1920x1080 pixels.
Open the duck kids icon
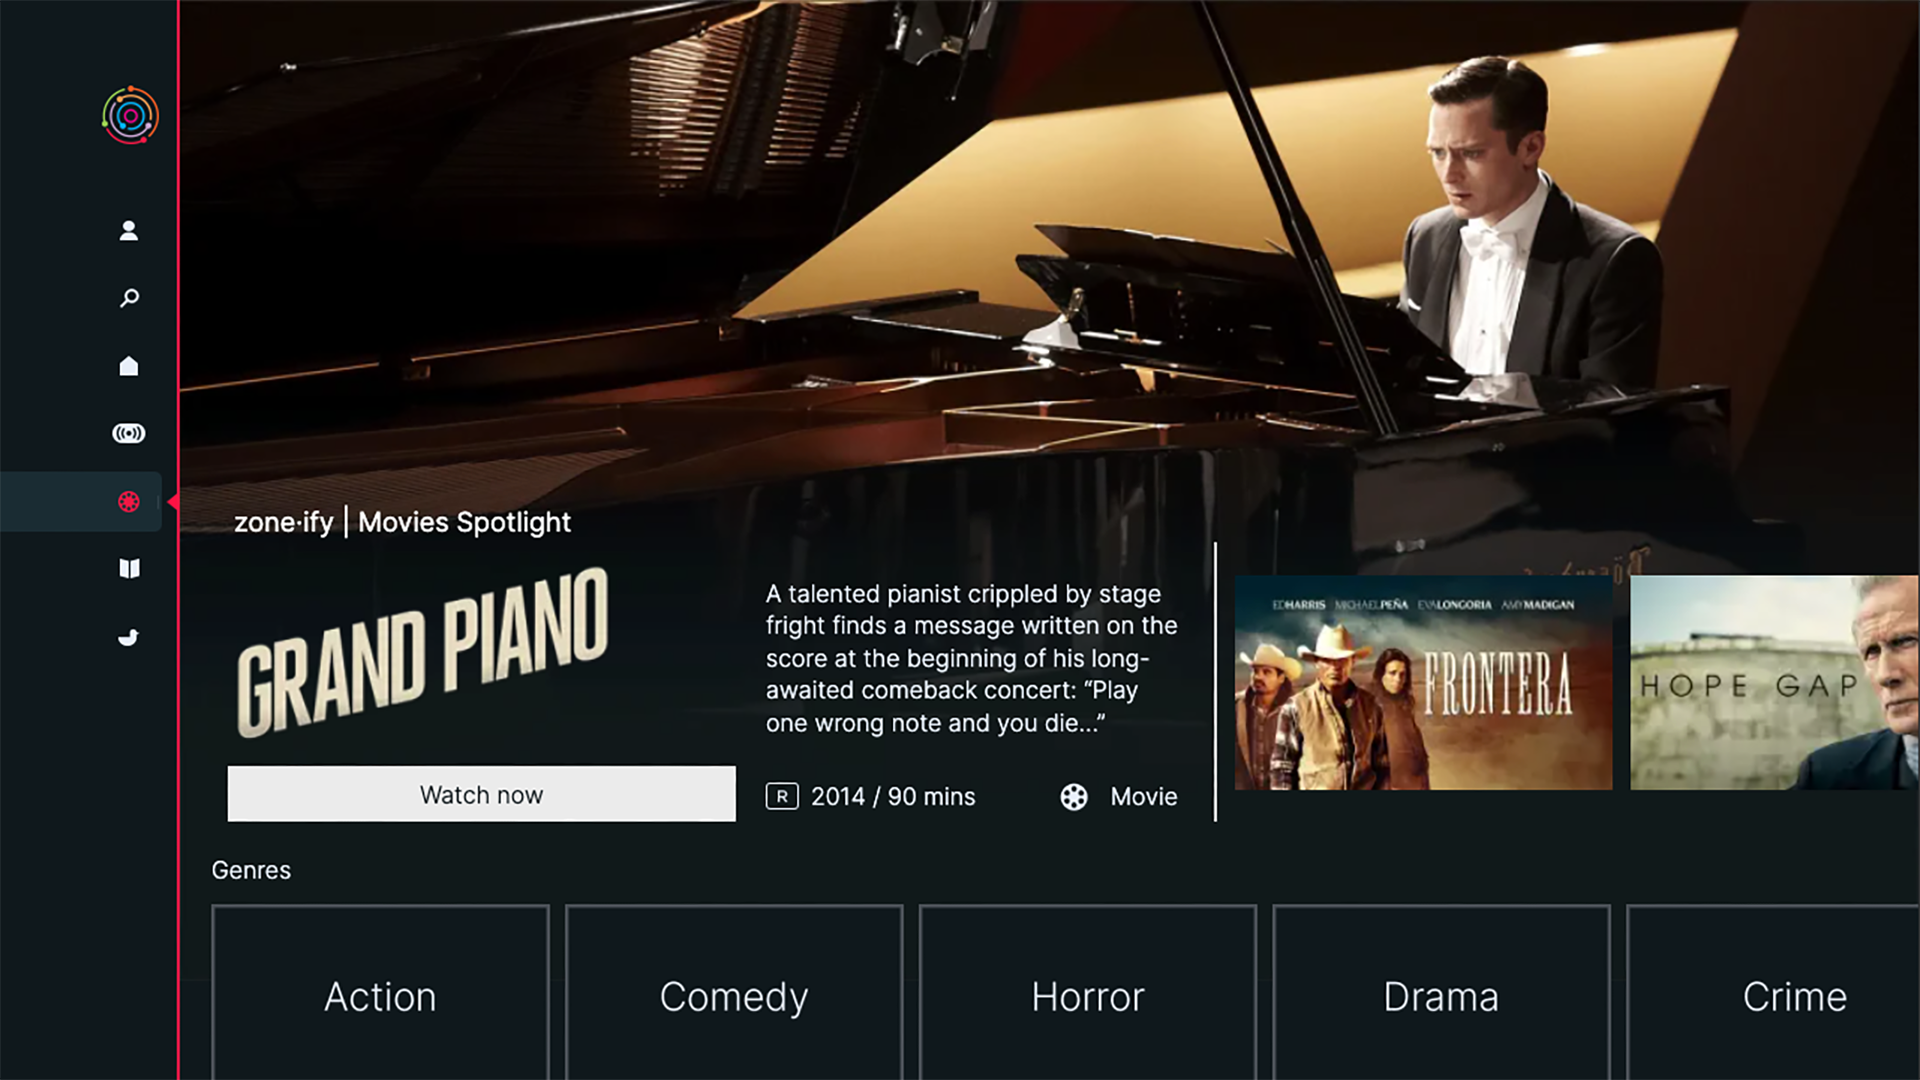click(129, 637)
